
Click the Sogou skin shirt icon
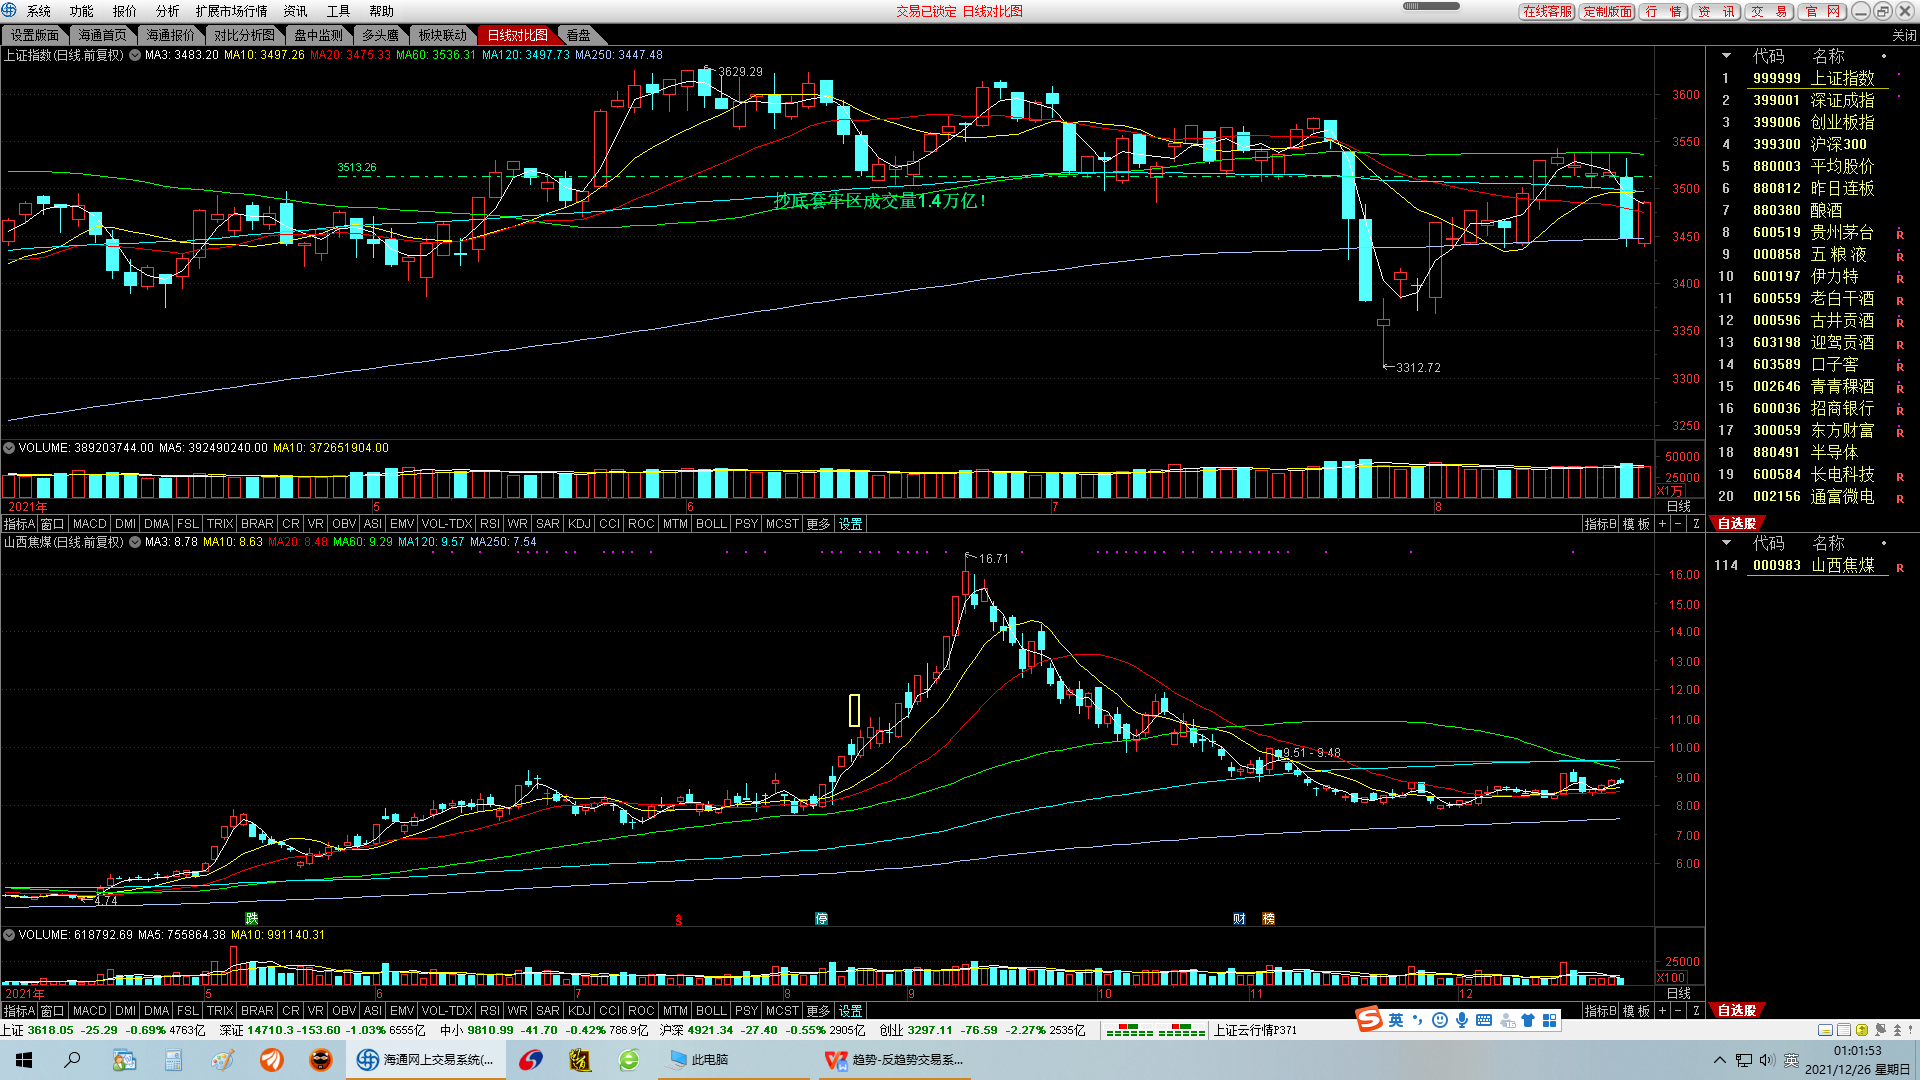tap(1528, 1020)
